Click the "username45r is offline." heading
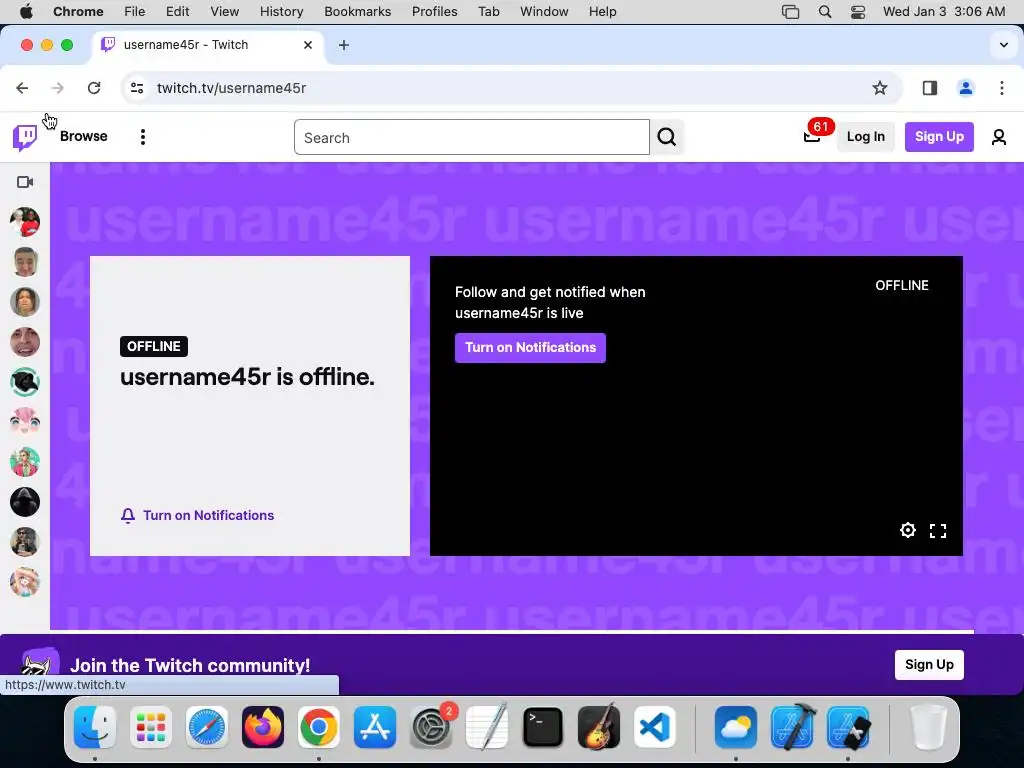Image resolution: width=1024 pixels, height=768 pixels. tap(248, 377)
